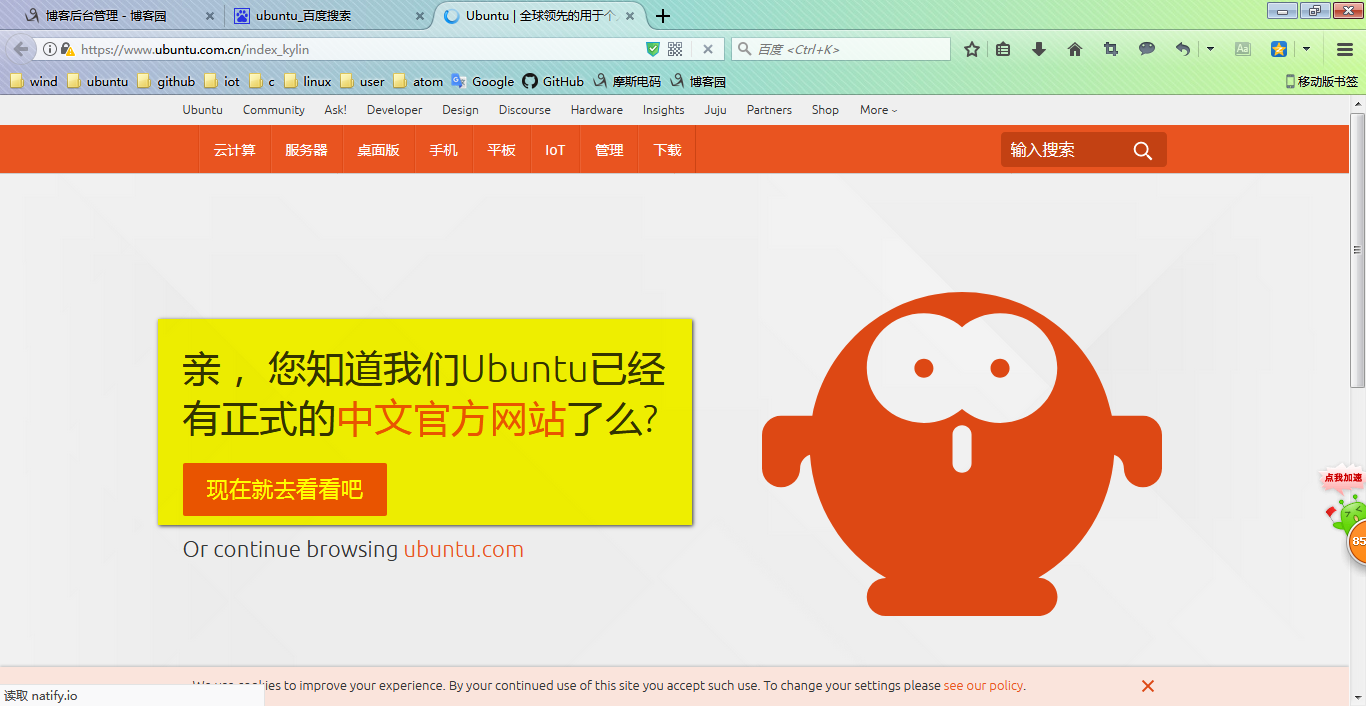Open the blue star extension icon
This screenshot has height=706, width=1366.
click(1279, 48)
